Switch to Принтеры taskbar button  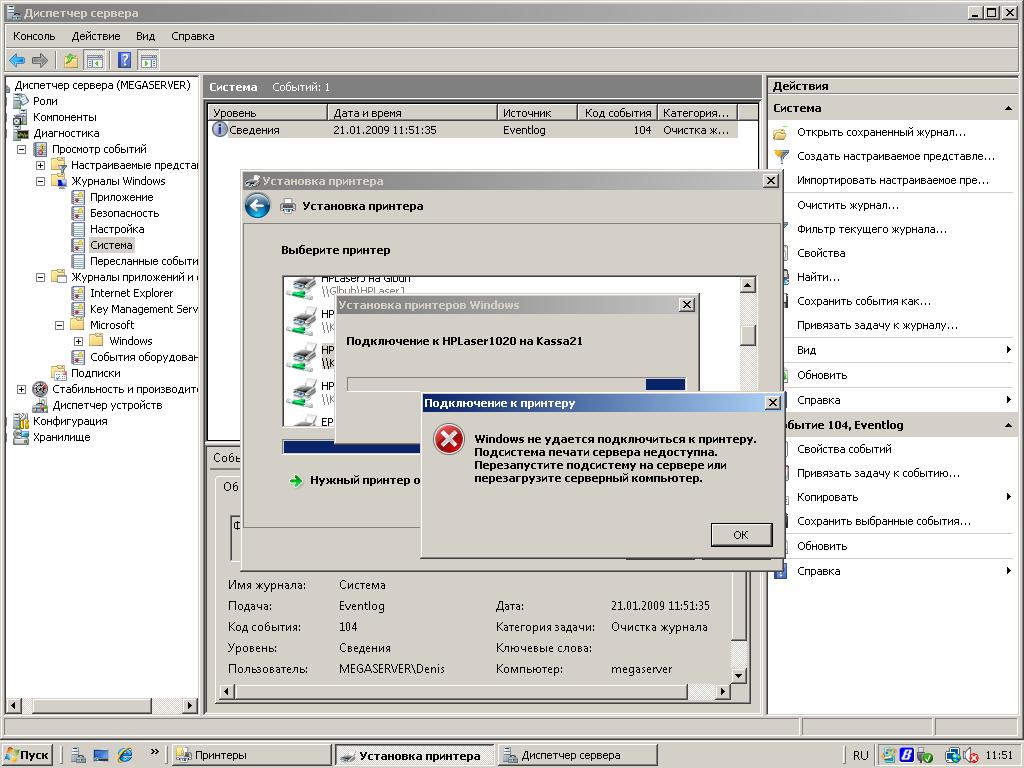click(251, 755)
